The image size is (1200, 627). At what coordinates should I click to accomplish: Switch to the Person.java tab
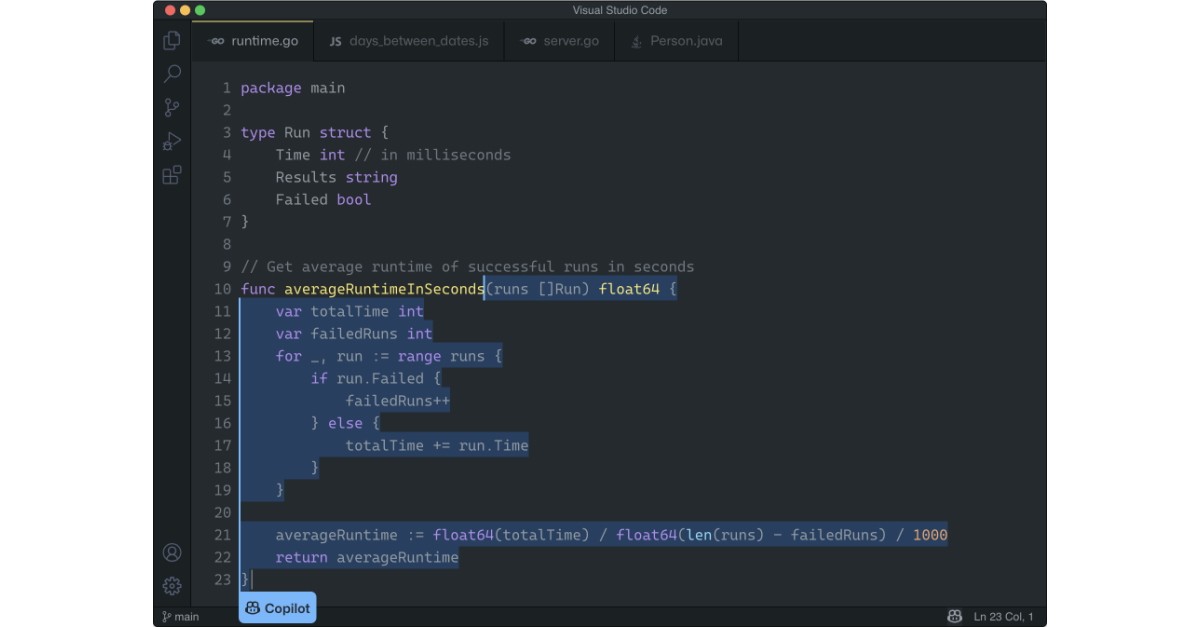coord(677,41)
